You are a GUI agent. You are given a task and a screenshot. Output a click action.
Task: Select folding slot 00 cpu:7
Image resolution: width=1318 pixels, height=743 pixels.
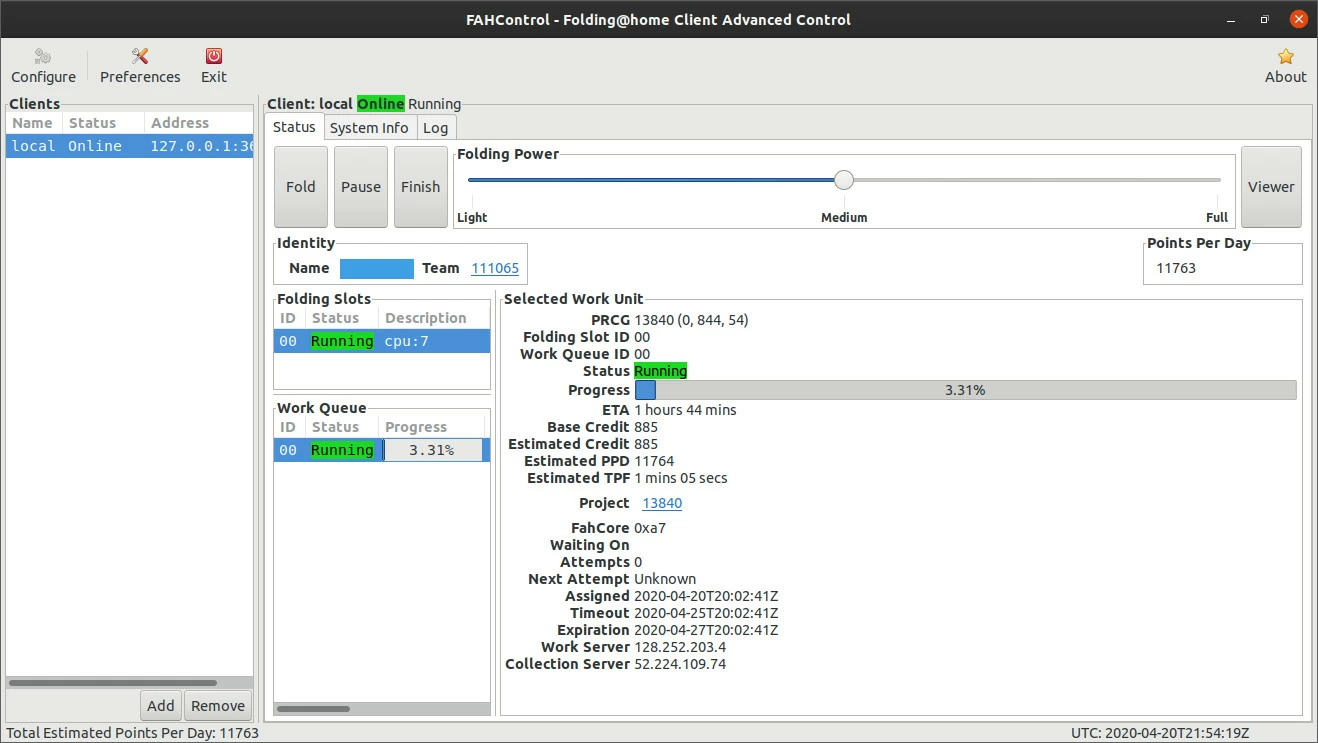click(x=382, y=341)
